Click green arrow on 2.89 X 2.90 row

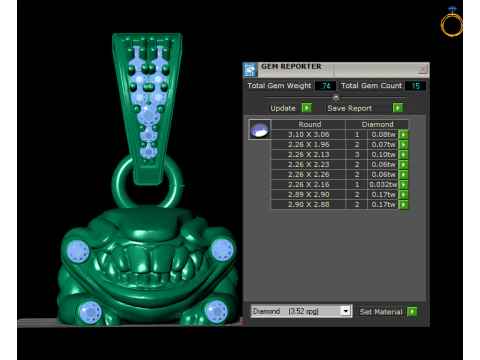point(403,194)
